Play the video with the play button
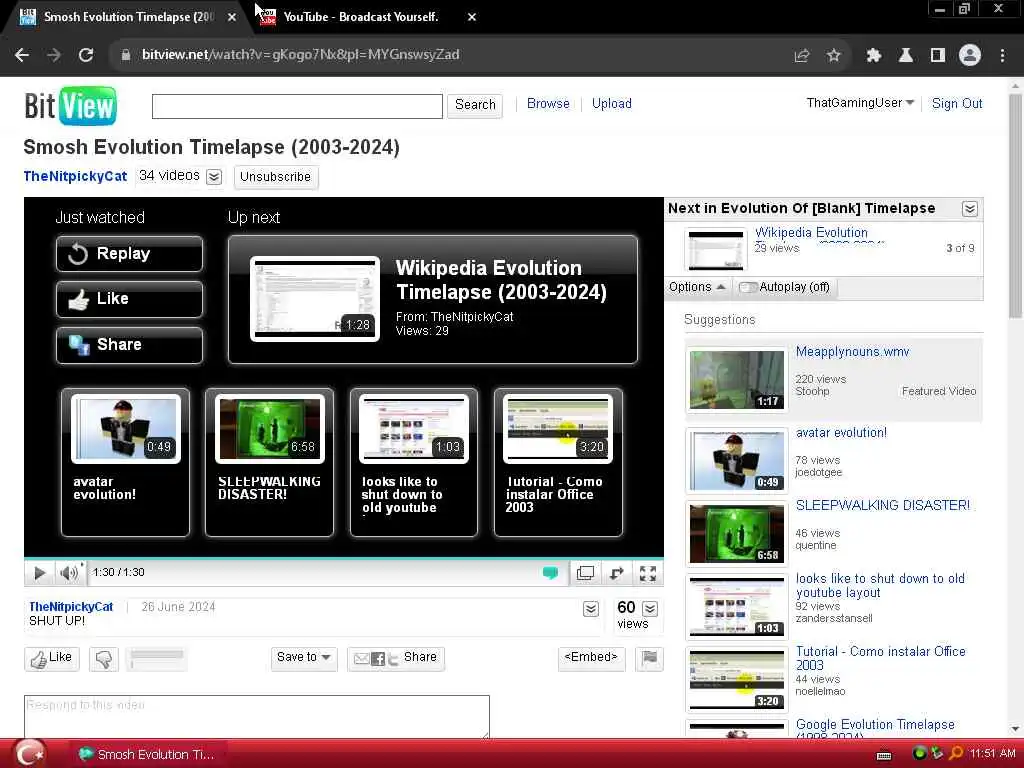This screenshot has width=1024, height=768. 39,573
